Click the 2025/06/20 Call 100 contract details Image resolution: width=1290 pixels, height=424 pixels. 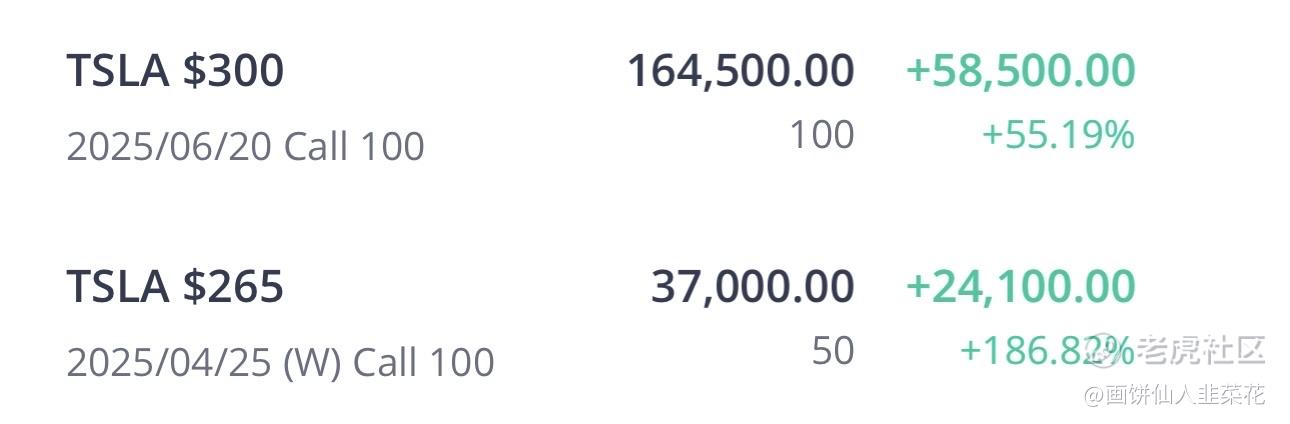click(x=245, y=147)
